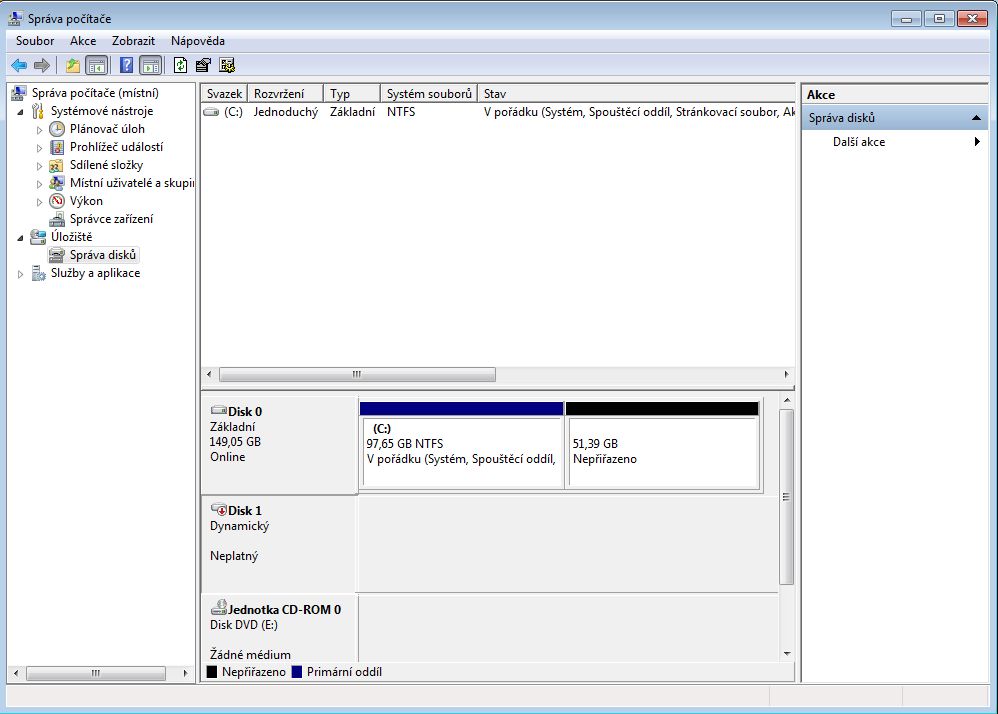Click the Refresh toolbar icon
Viewport: 998px width, 714px height.
(180, 66)
